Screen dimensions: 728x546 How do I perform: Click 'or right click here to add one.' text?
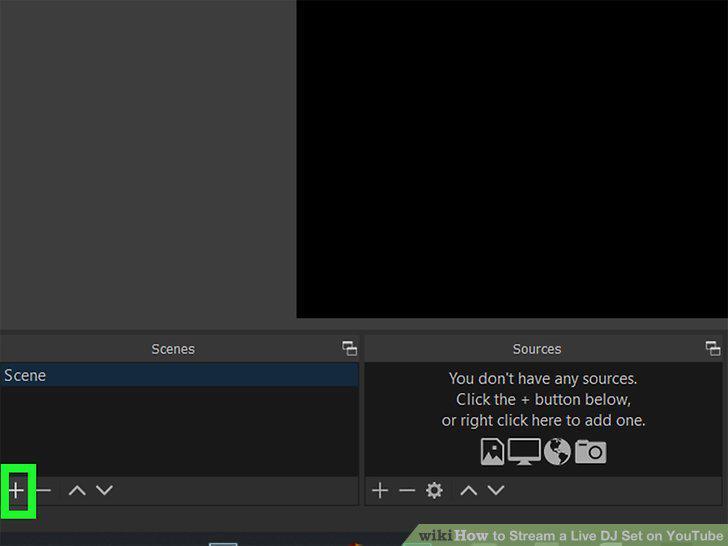(543, 421)
